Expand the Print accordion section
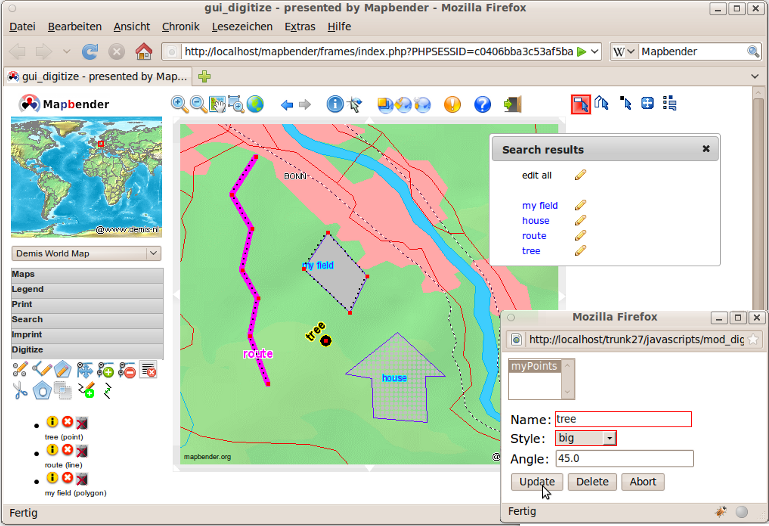769x526 pixels. [x=87, y=304]
